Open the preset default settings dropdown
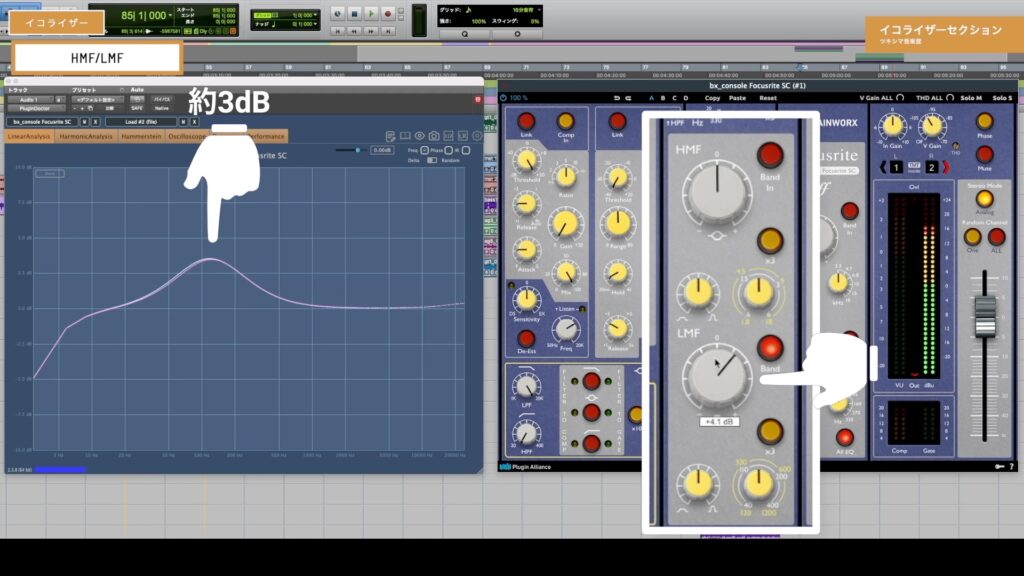Image resolution: width=1024 pixels, height=576 pixels. [97, 100]
